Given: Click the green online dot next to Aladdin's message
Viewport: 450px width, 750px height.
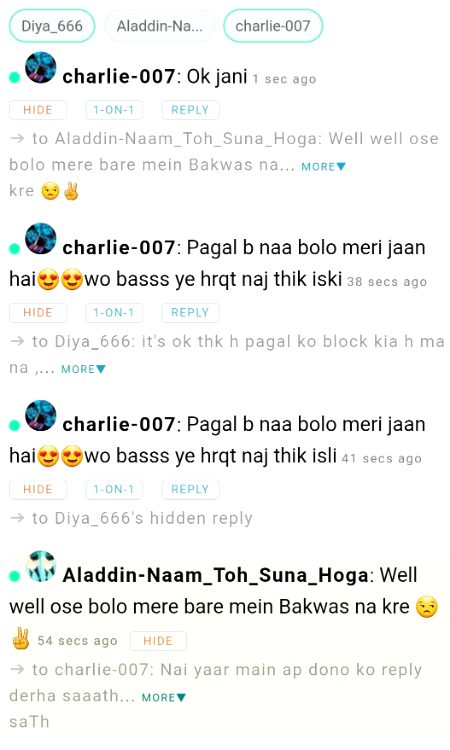Looking at the screenshot, I should point(15,575).
